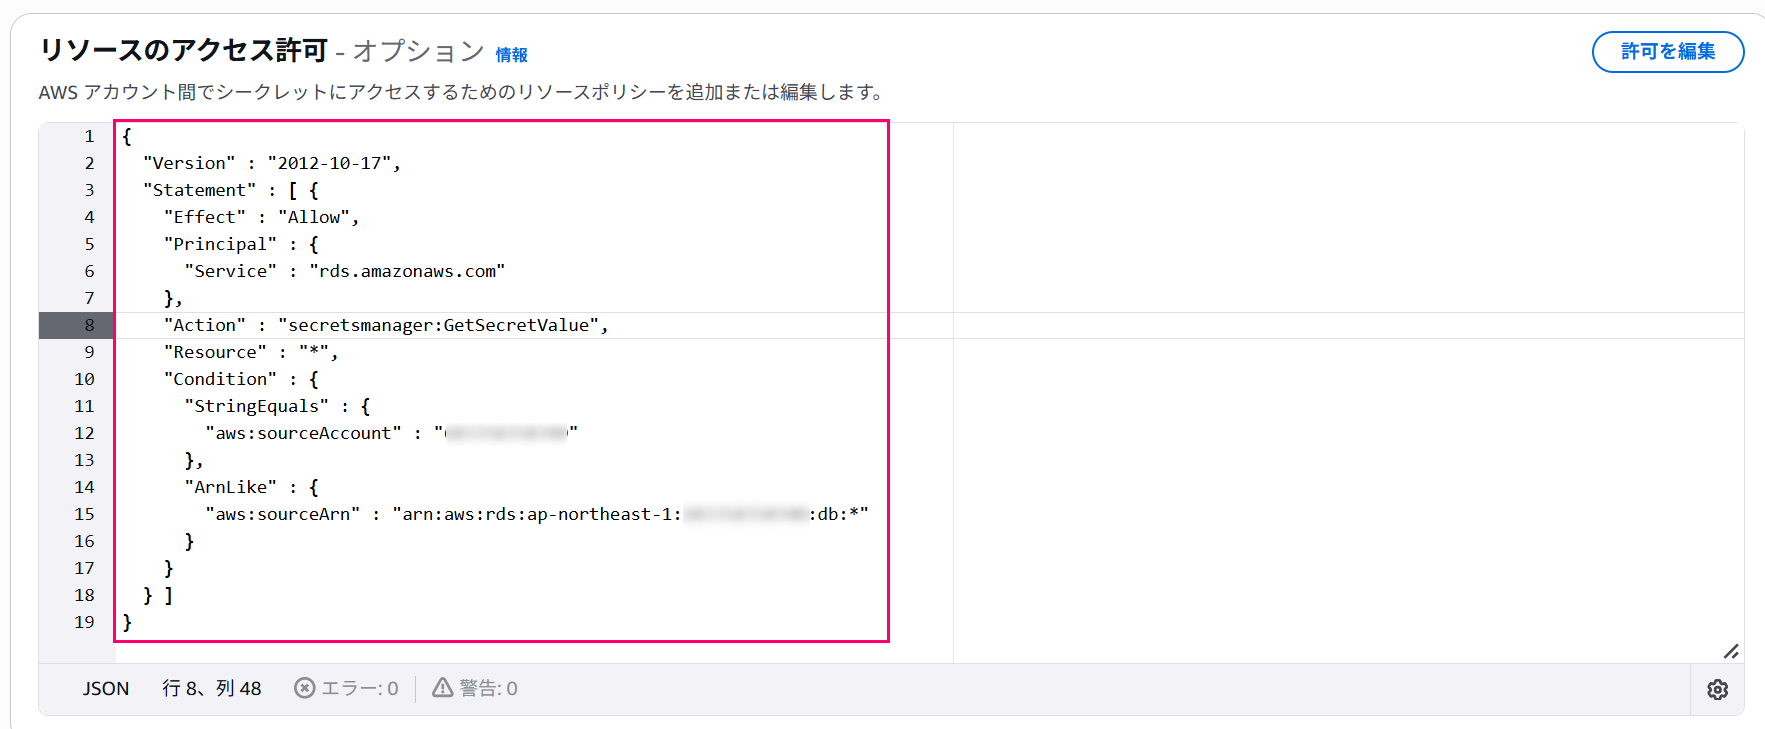Viewport: 1765px width, 729px height.
Task: Click the warning triangle icon in status bar
Action: coord(442,687)
